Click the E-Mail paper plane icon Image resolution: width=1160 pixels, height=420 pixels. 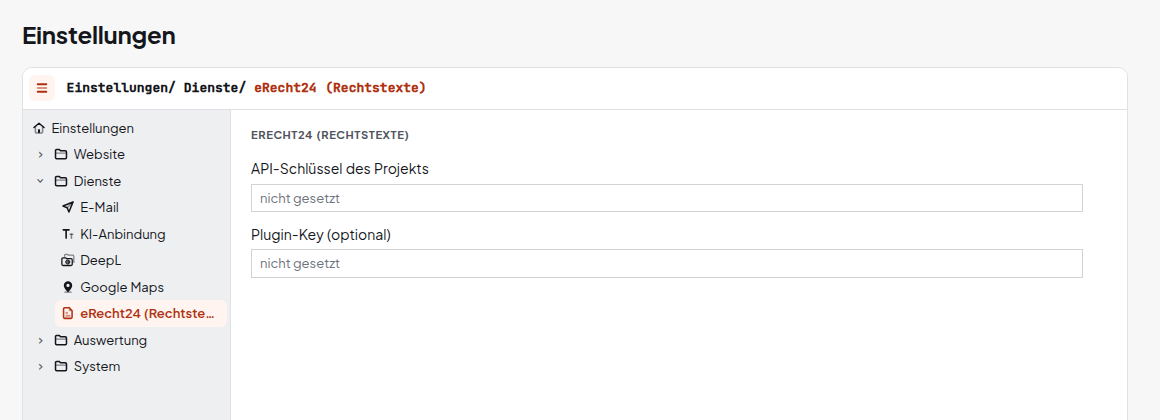click(68, 207)
